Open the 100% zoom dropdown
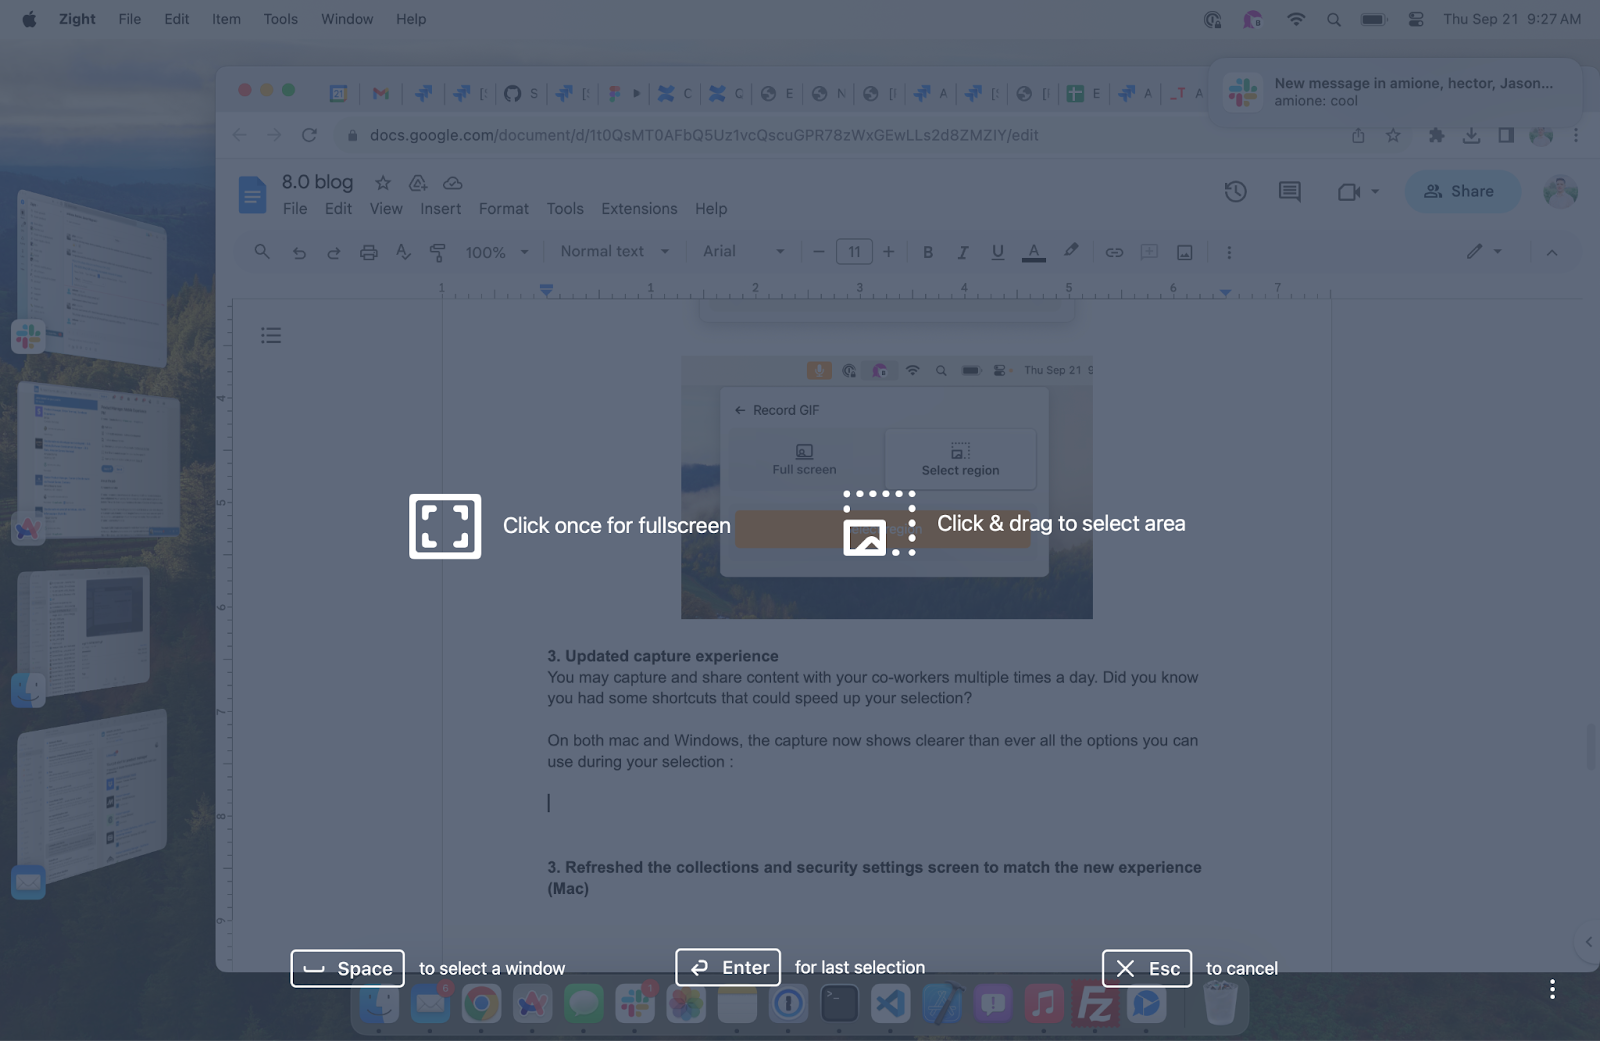This screenshot has height=1041, width=1600. [497, 253]
